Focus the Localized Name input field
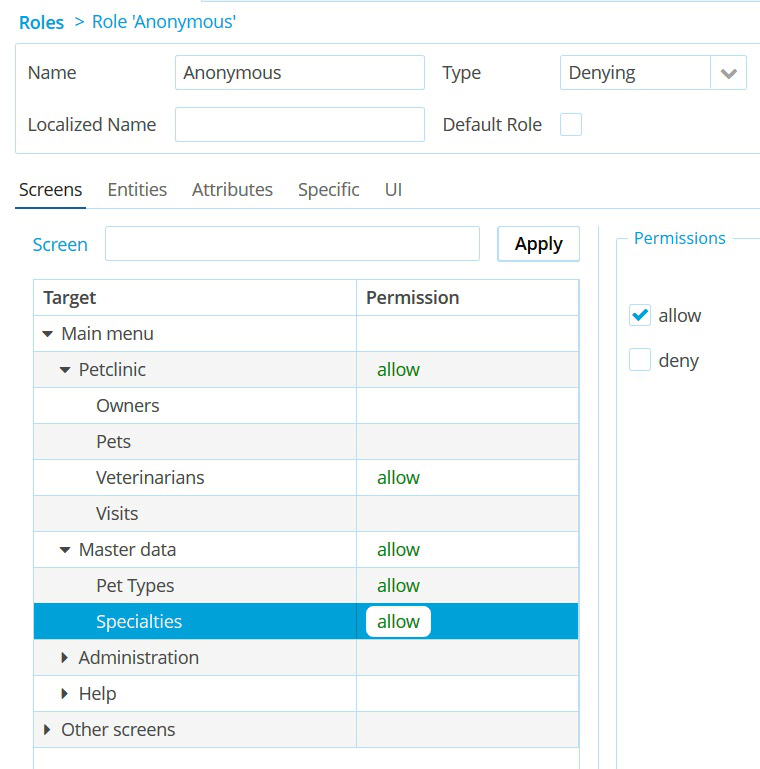Viewport: 760px width, 769px height. tap(299, 125)
